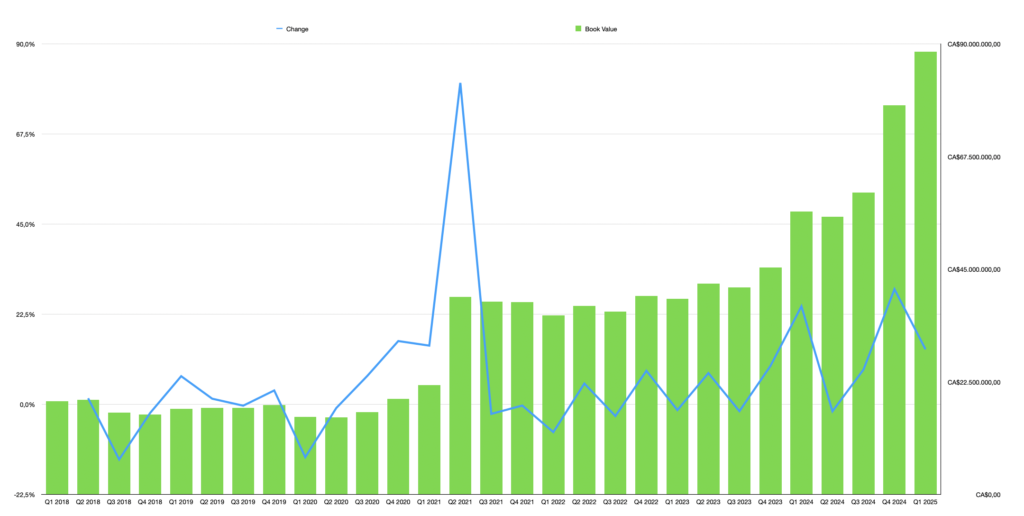
Task: Click the Q4 2023 green bar
Action: (770, 380)
